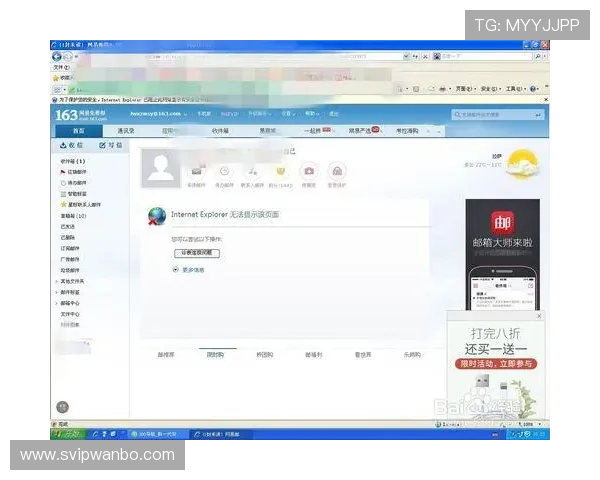Open the 工具(O) tools menu dropdown
Screen dimensions: 600x480
point(516,89)
